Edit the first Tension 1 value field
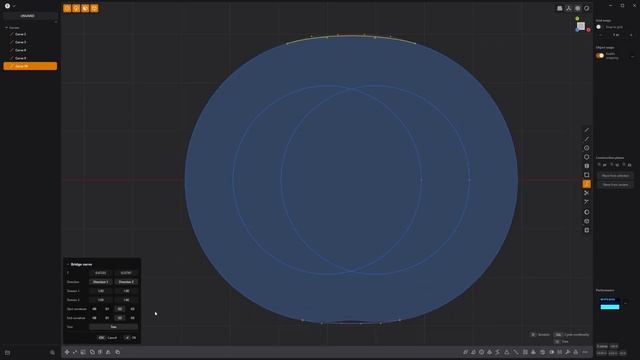Image resolution: width=640 pixels, height=360 pixels. (x=100, y=291)
